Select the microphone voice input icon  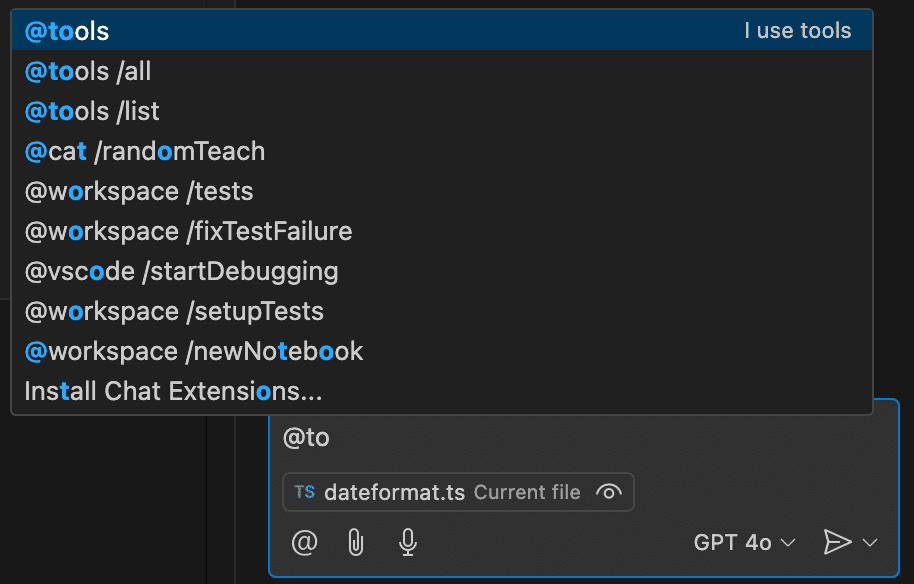point(407,542)
